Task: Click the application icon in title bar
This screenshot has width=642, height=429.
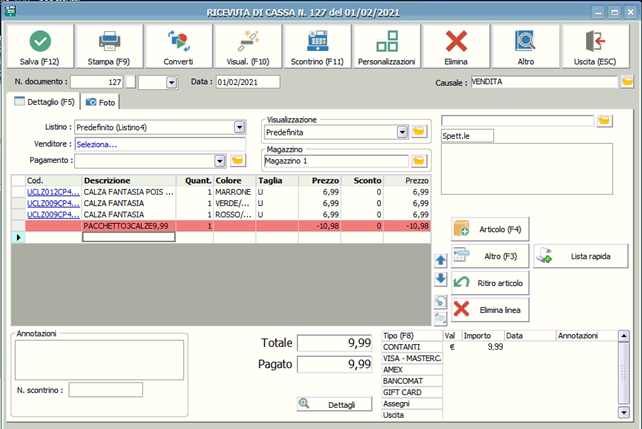Action: point(10,11)
